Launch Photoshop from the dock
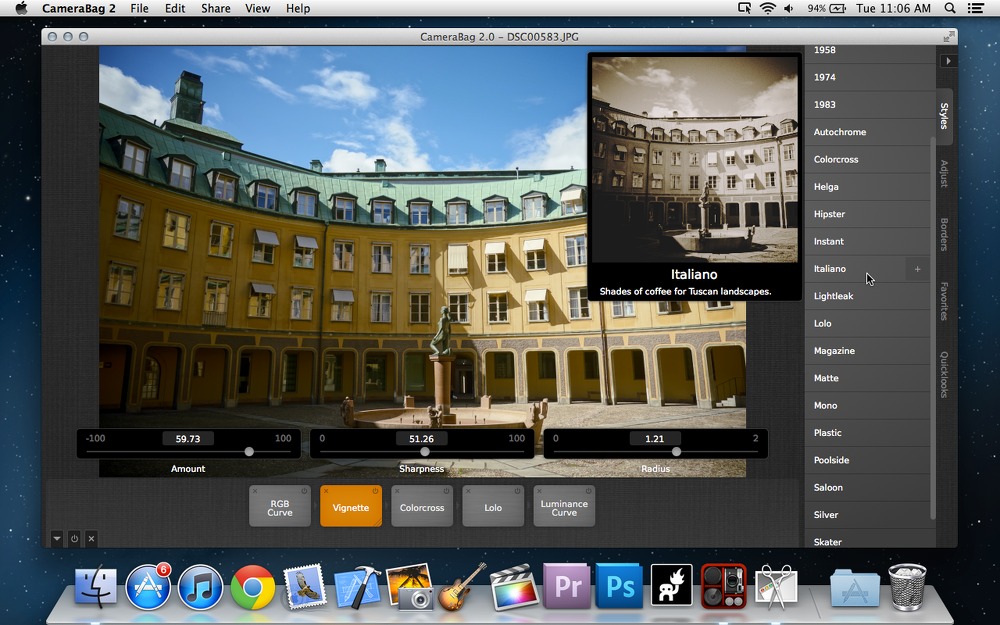The image size is (1000, 625). (619, 585)
